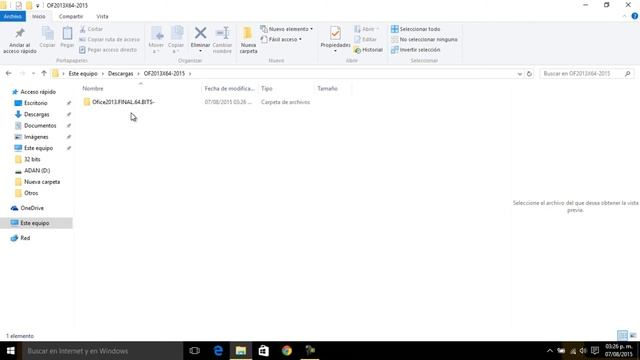This screenshot has height=360, width=640.
Task: Open Red network in the sidebar
Action: point(21,238)
